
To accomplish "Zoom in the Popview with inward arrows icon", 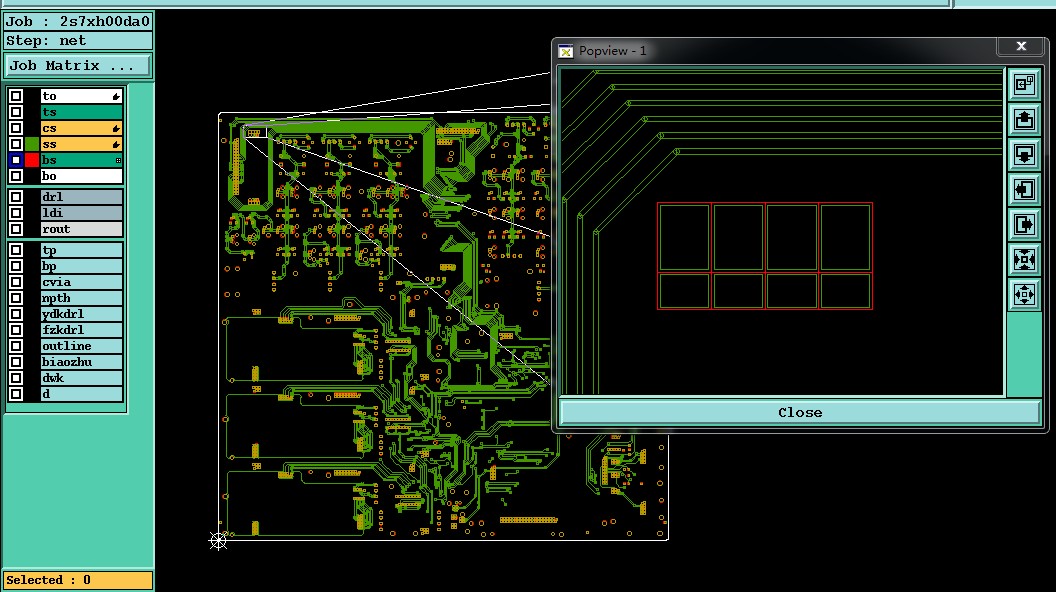I will coord(1024,259).
